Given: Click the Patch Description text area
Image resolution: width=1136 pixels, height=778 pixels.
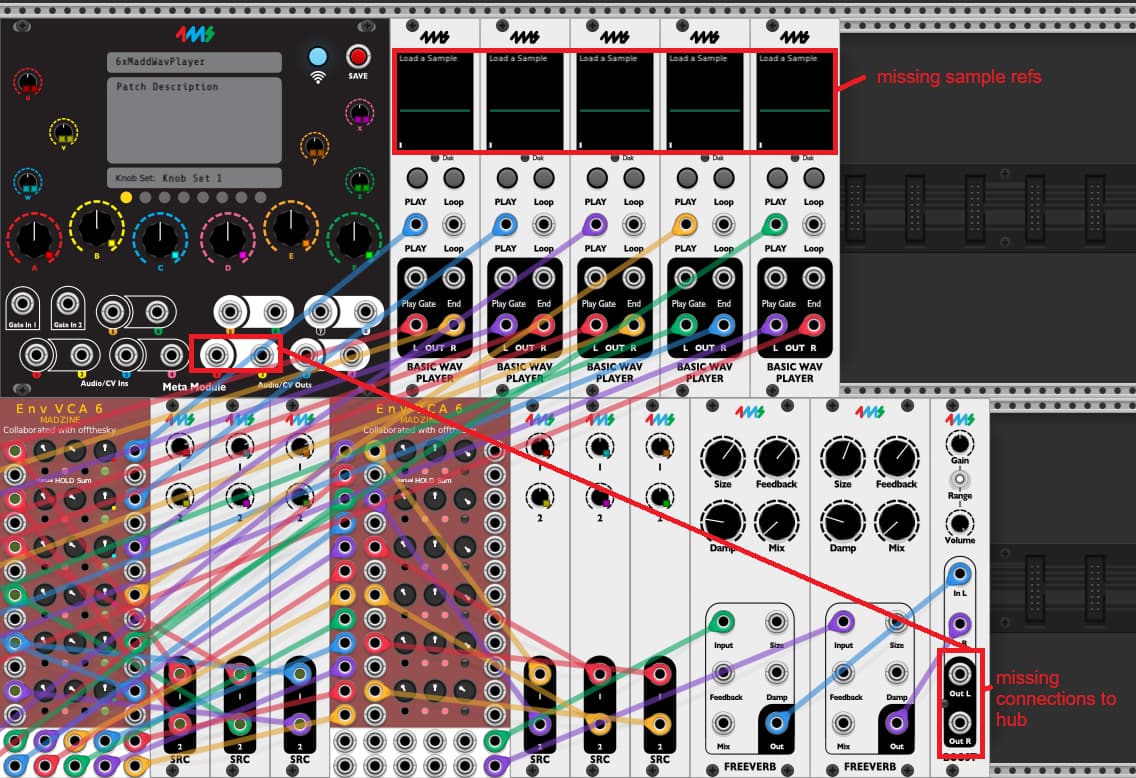Looking at the screenshot, I should click(x=194, y=120).
